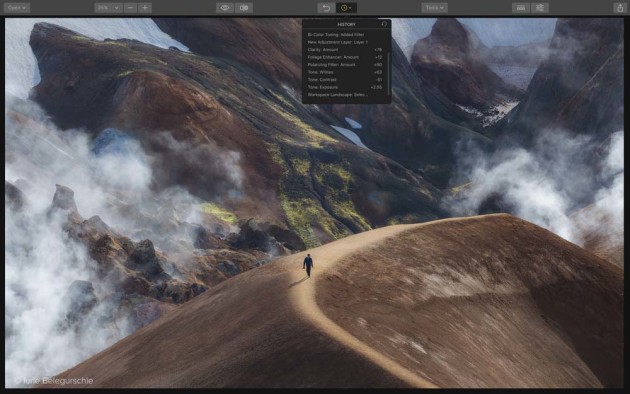
Task: Click the hiker in the photo canvas
Action: point(308,265)
